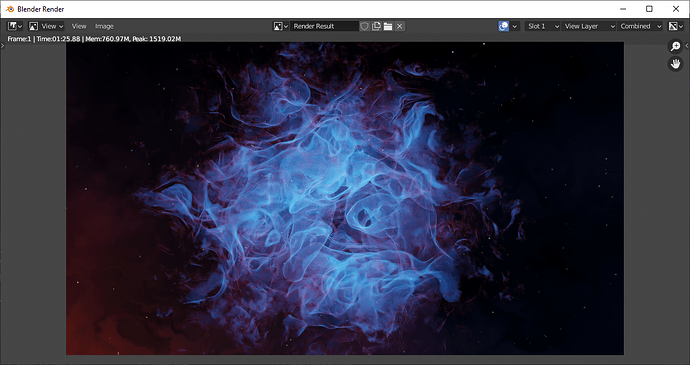Toggle the gizmo display button
The width and height of the screenshot is (690, 365).
point(504,26)
